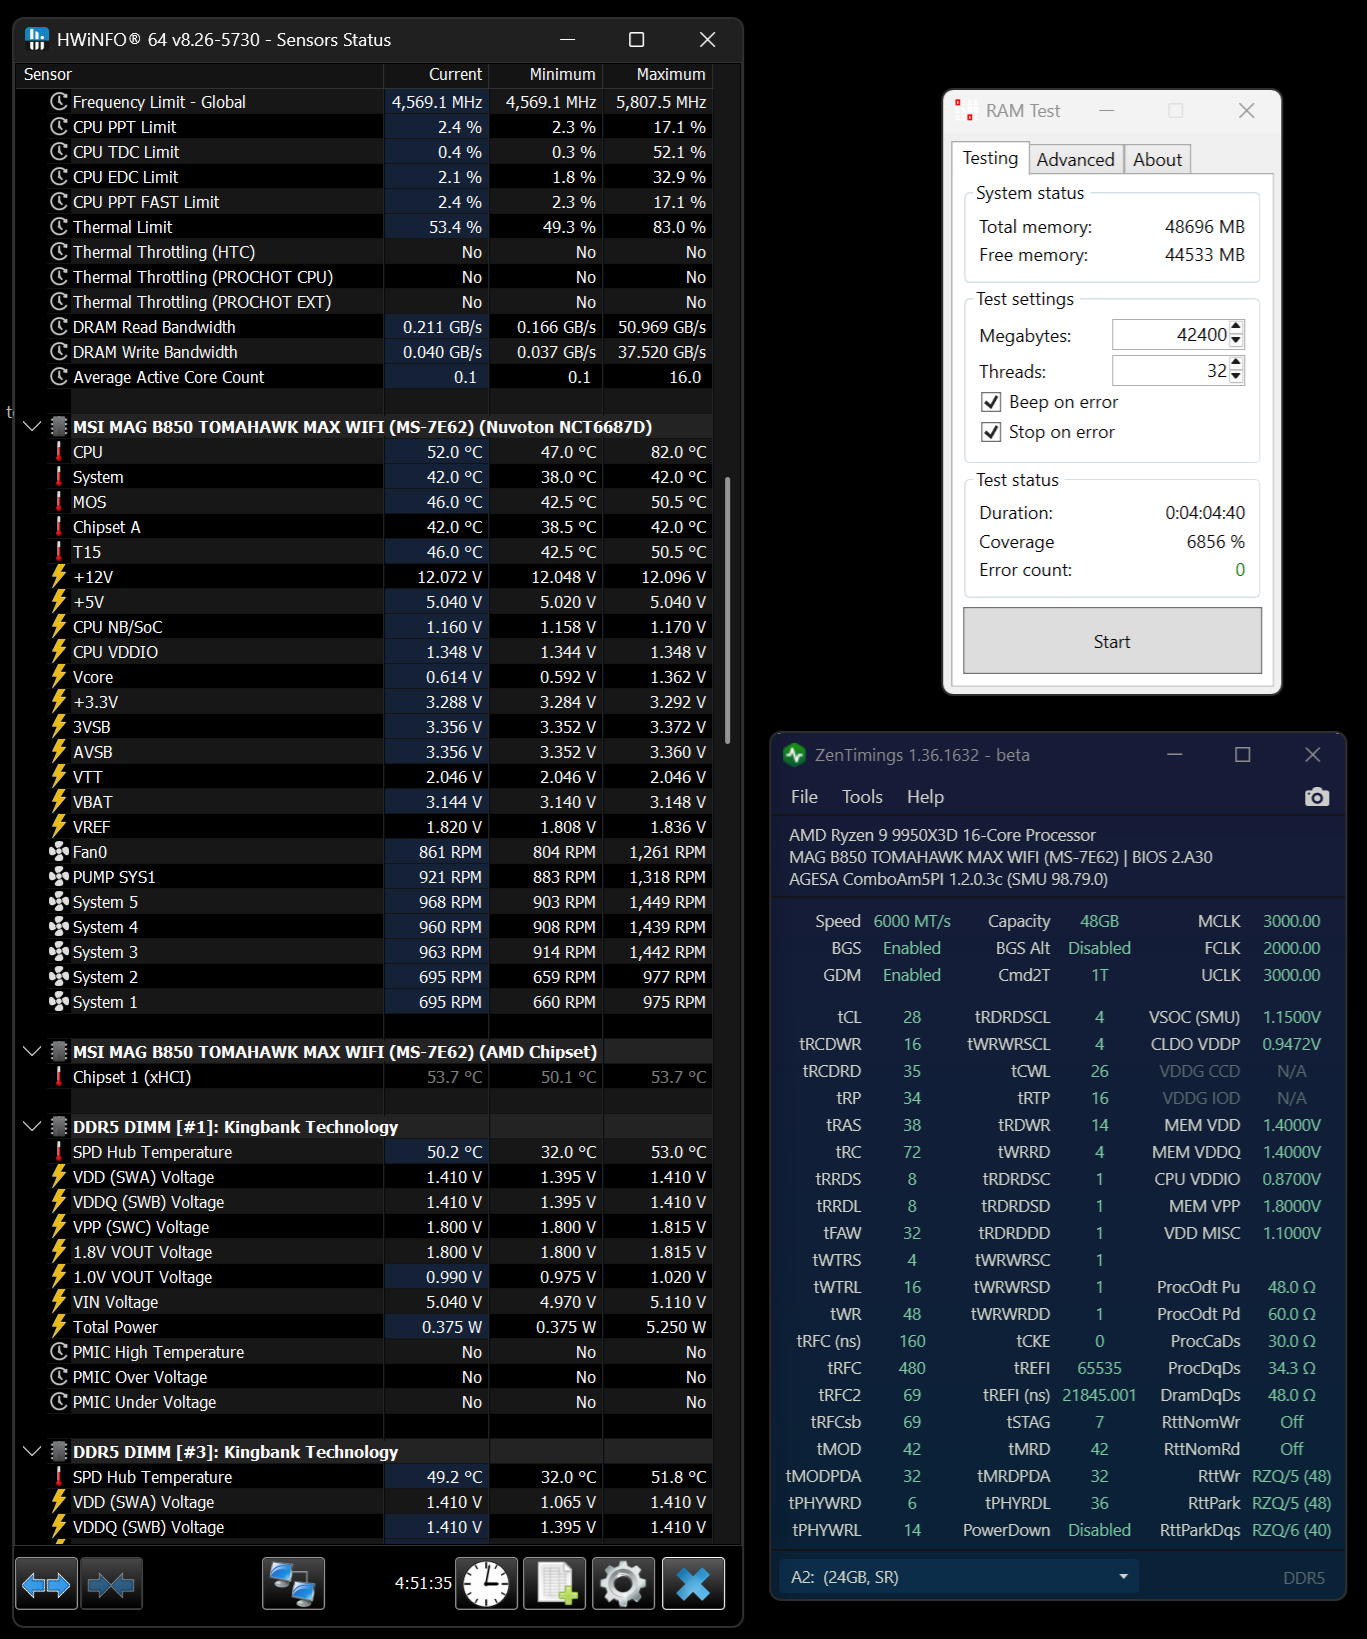Open HWiNFO sensor settings gear icon
Viewport: 1367px width, 1639px height.
(624, 1584)
